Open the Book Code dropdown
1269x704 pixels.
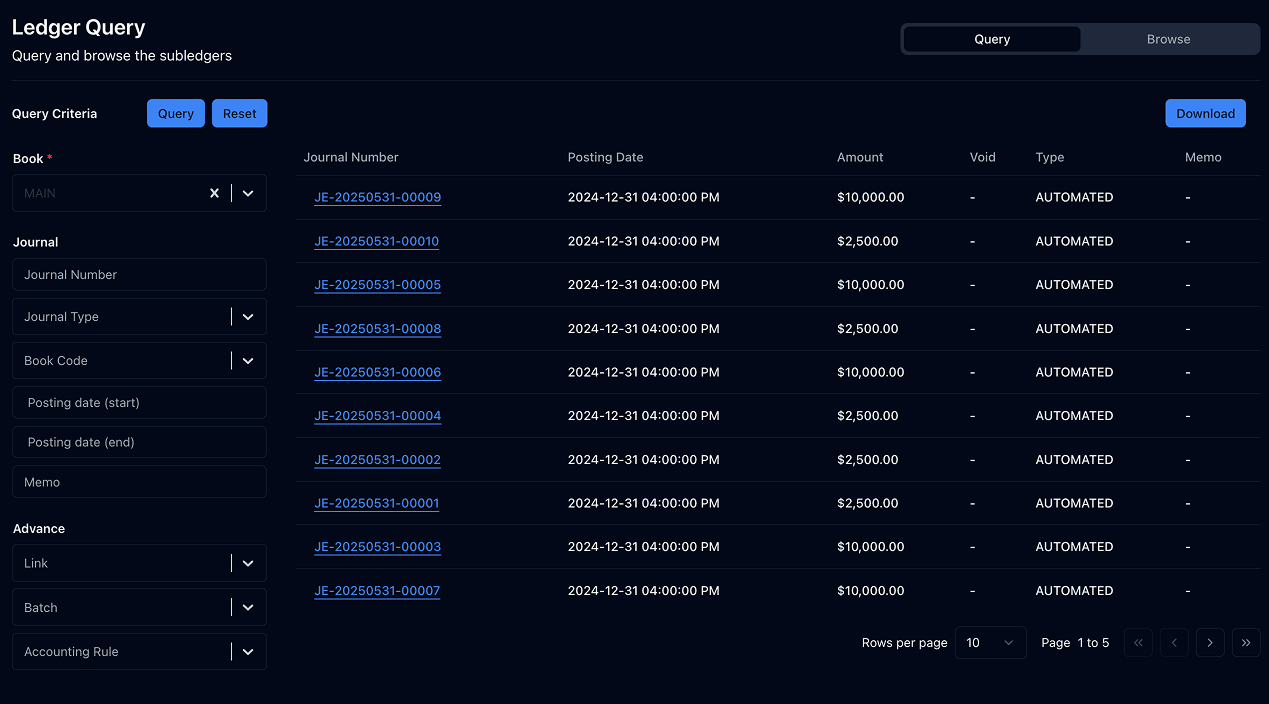[140, 360]
